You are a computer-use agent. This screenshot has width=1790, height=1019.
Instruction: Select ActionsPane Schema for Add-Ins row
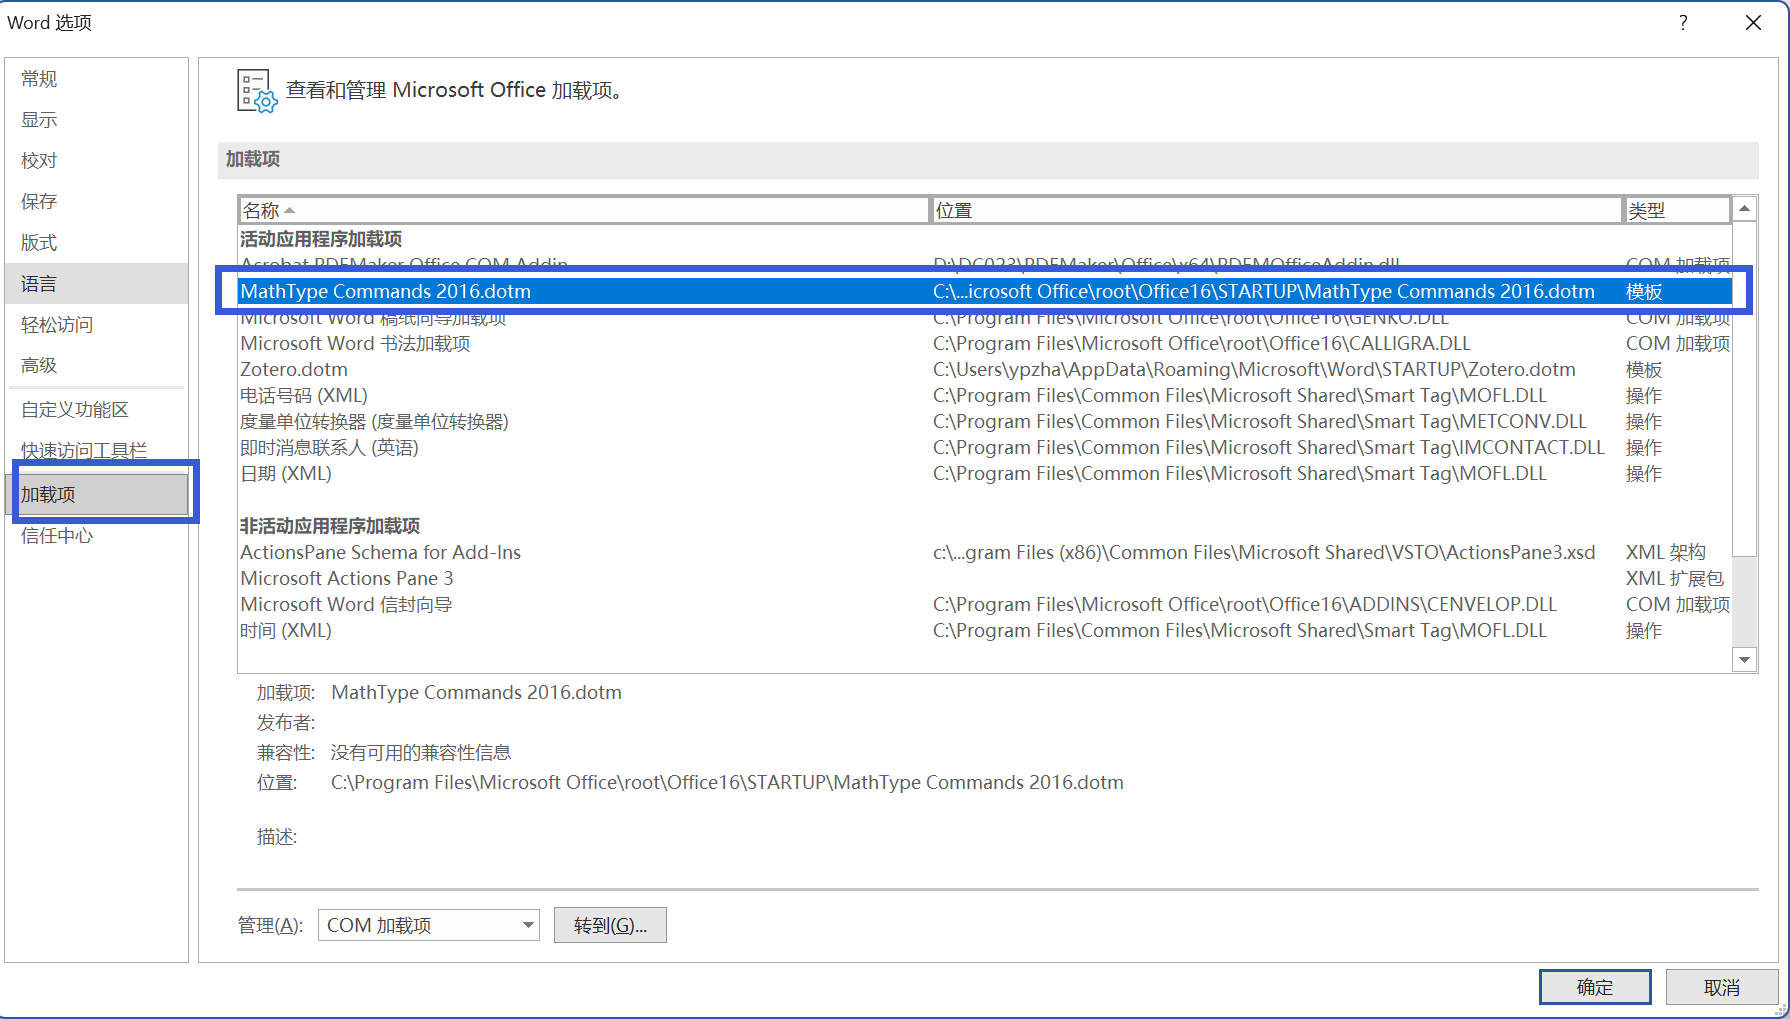pos(985,552)
